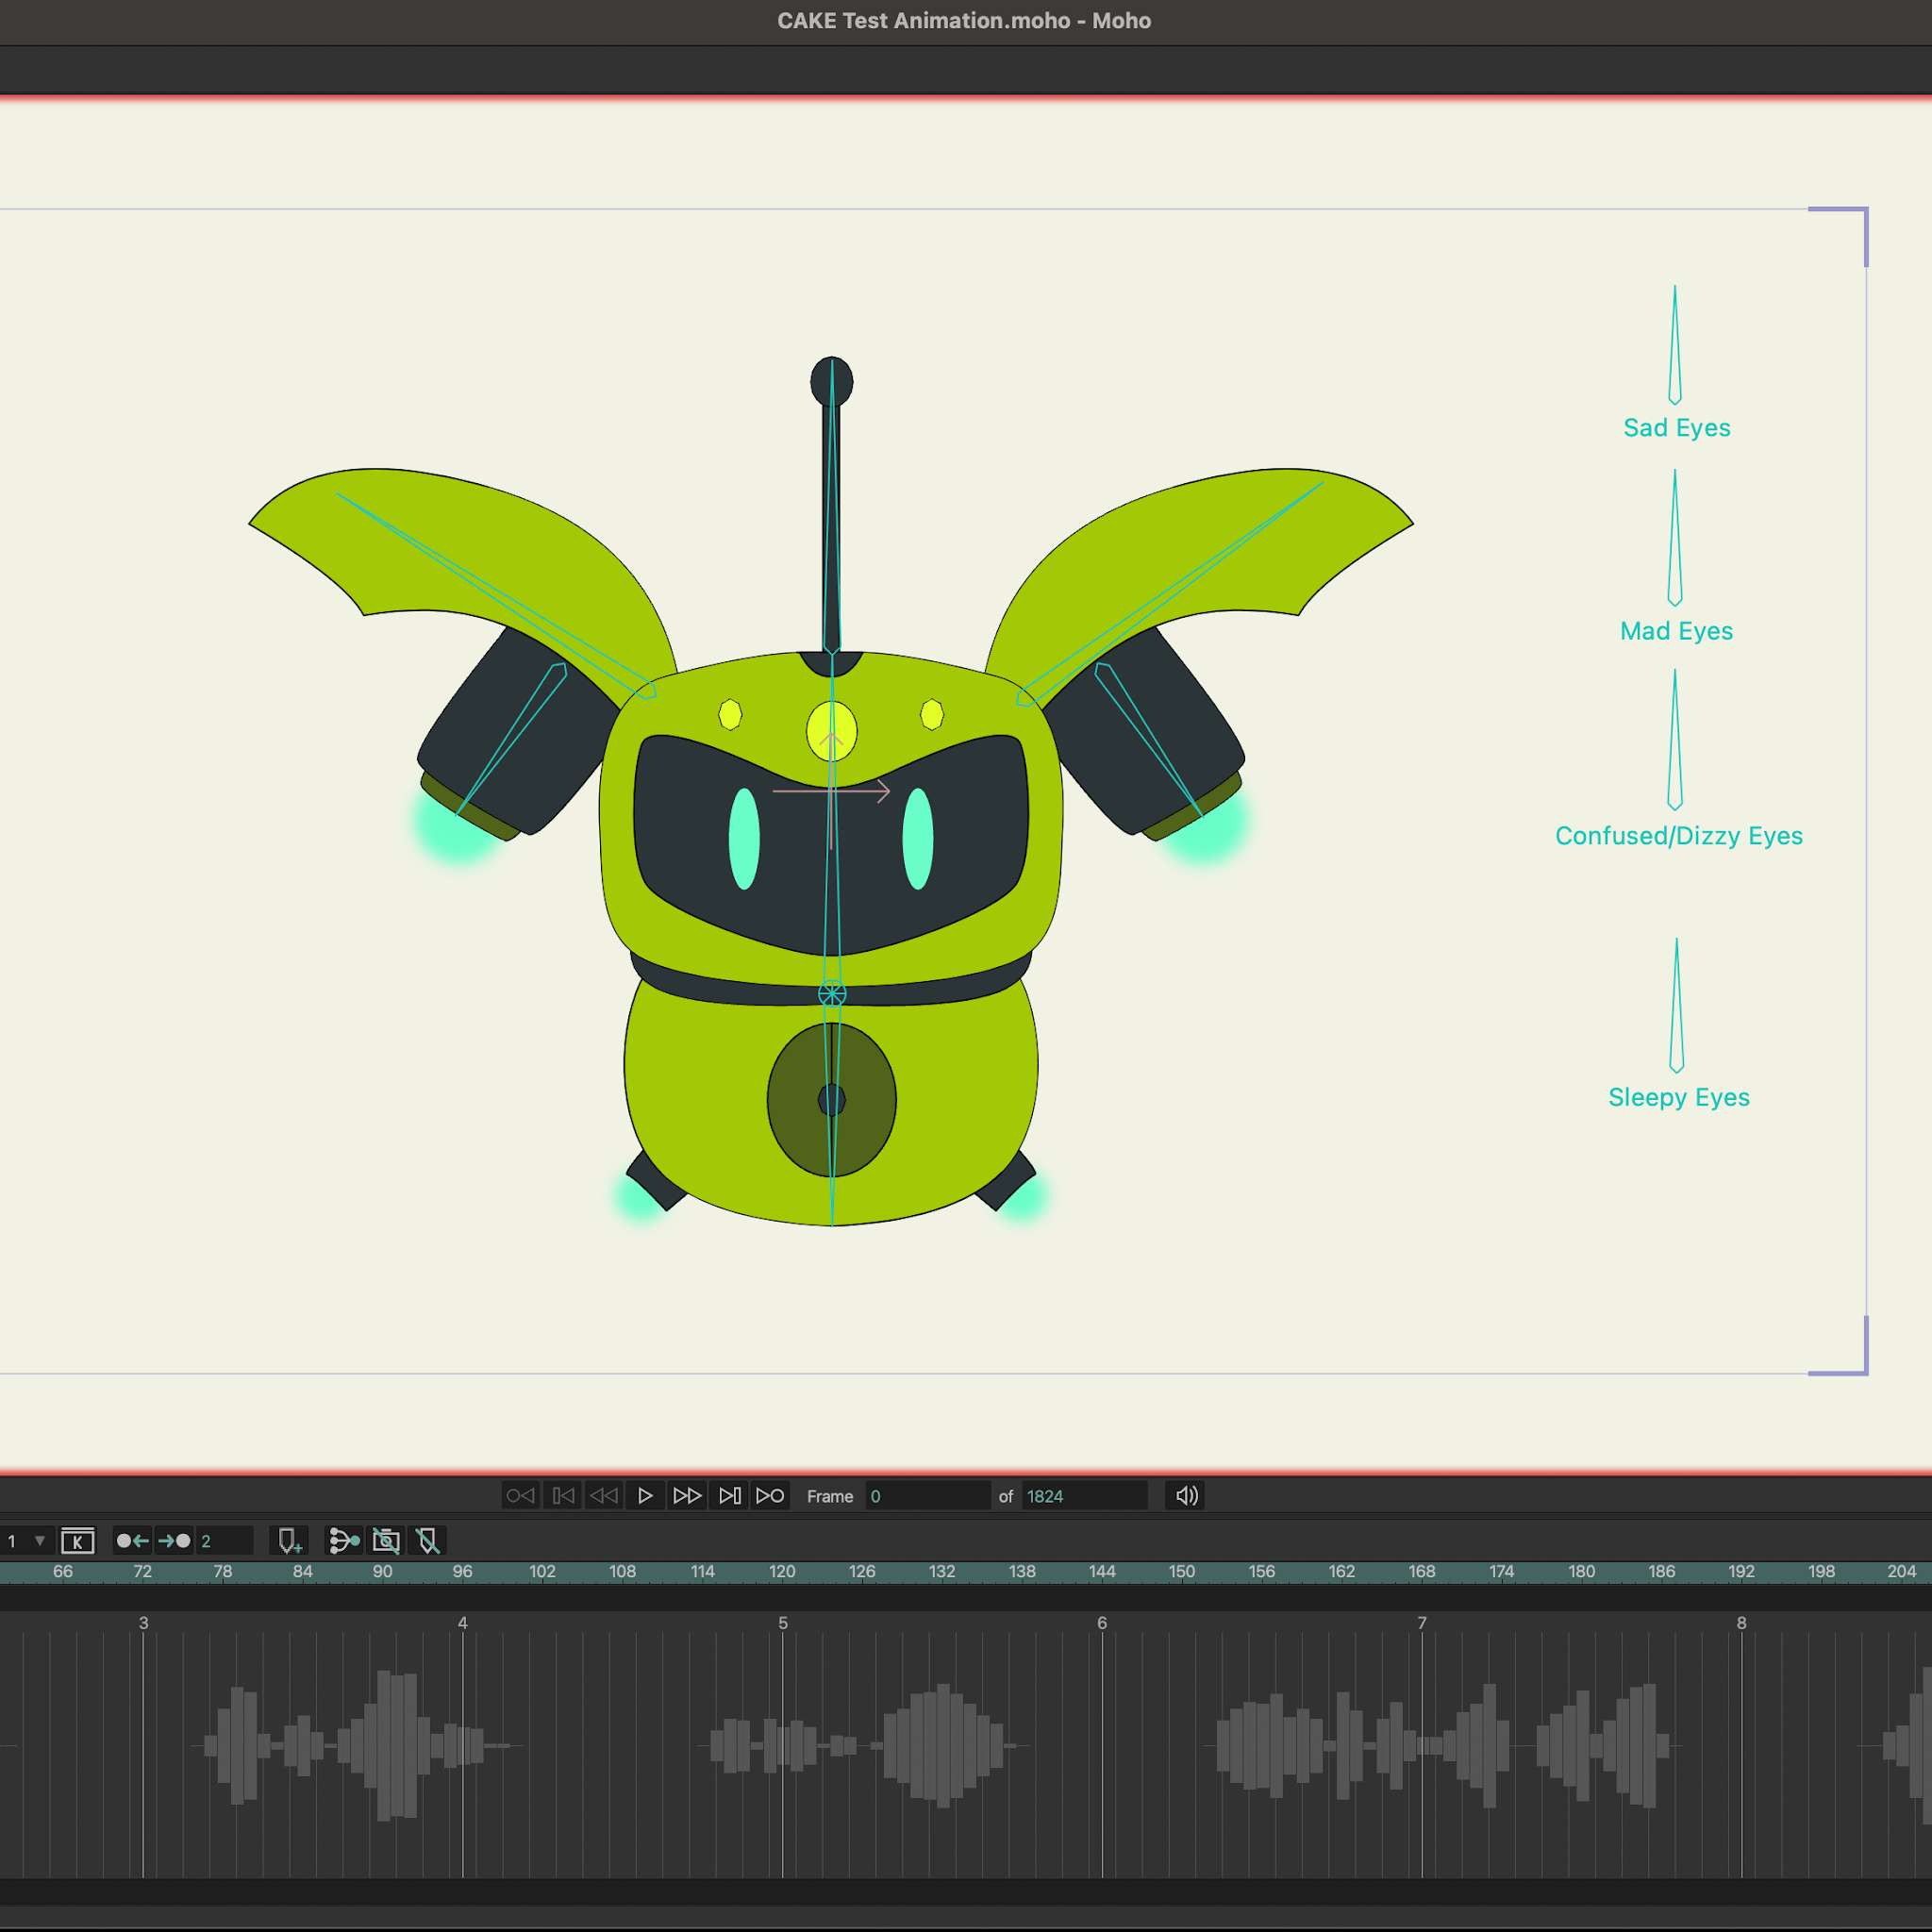1932x1932 pixels.
Task: Click second marker 3 in audio track
Action: pos(143,1623)
